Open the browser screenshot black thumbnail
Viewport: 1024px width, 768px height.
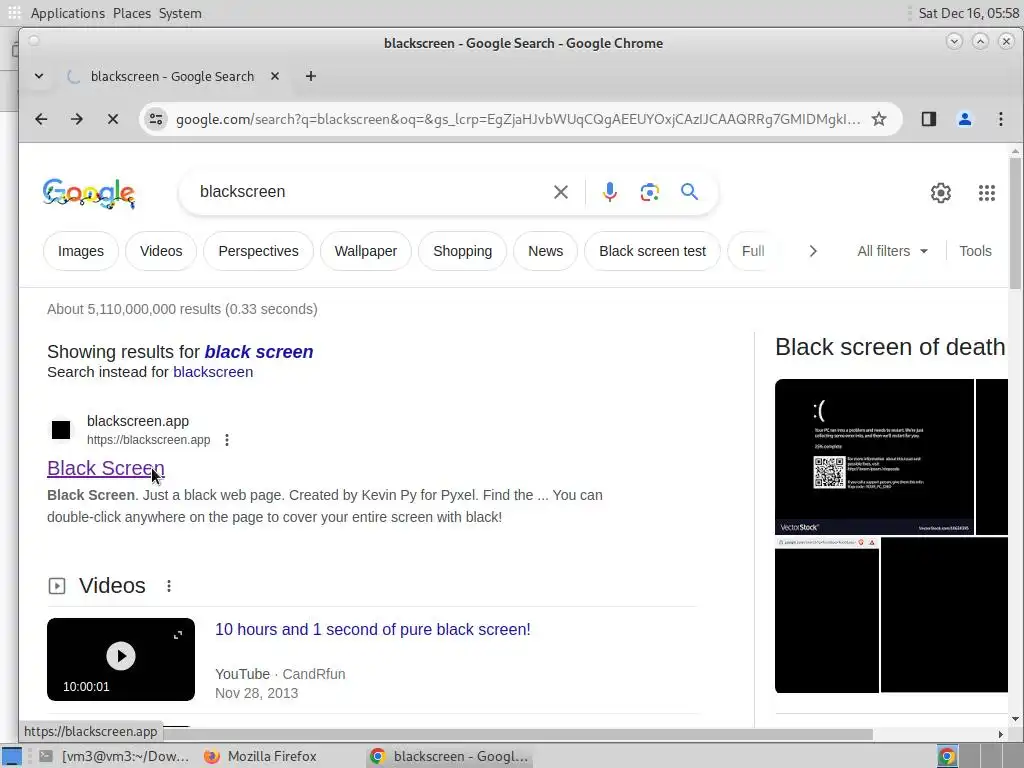click(x=827, y=615)
